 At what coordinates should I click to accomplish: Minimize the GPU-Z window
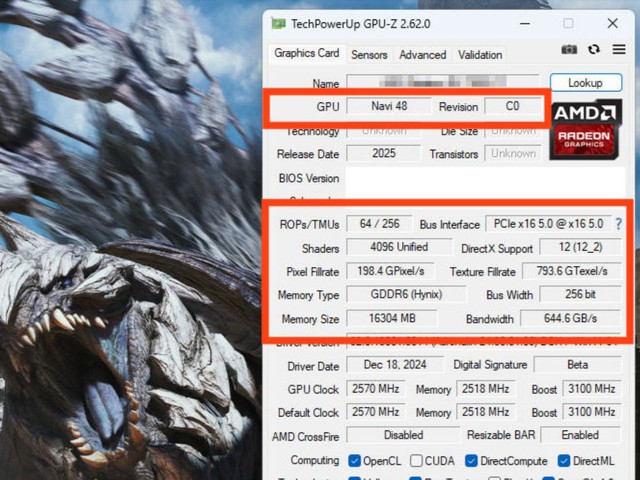click(525, 24)
